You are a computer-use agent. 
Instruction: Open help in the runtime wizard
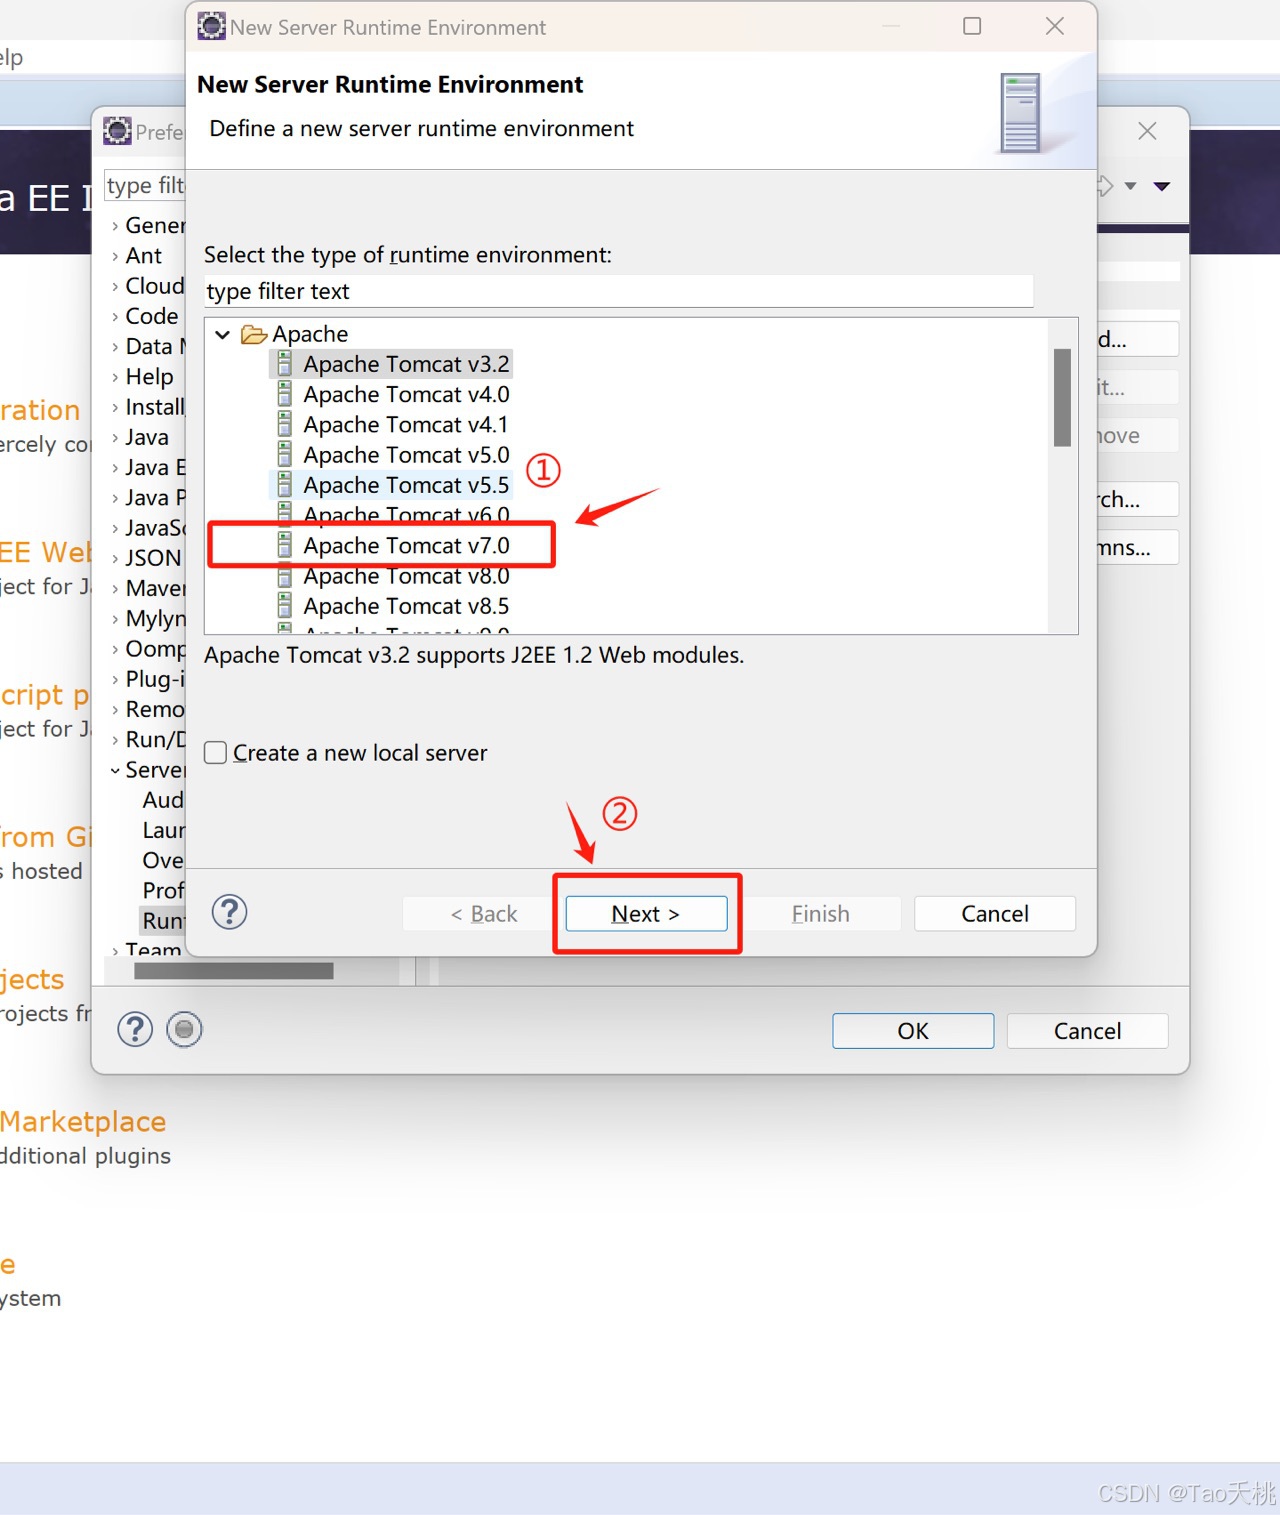point(230,912)
